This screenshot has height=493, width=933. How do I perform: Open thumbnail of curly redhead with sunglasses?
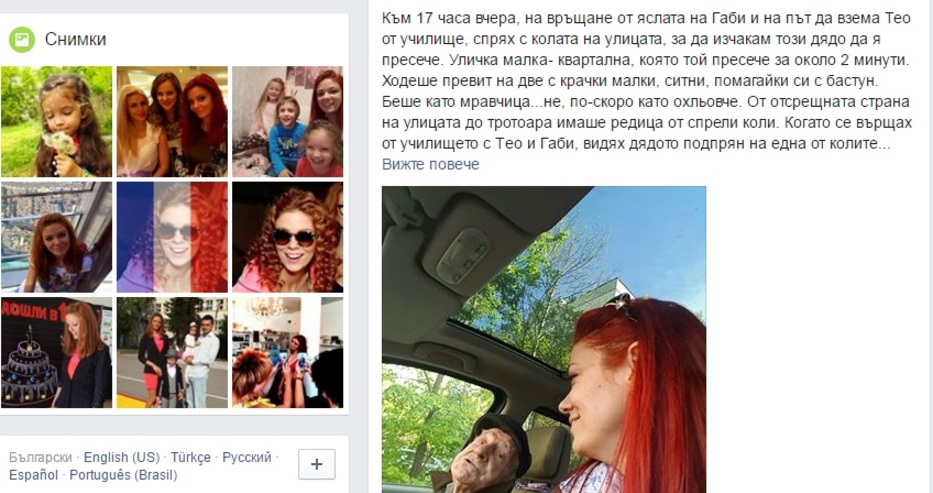[287, 237]
